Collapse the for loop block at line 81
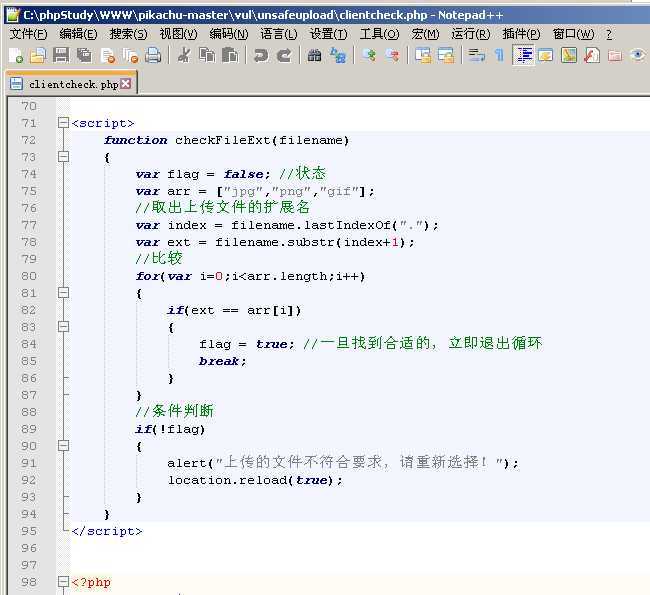Image resolution: width=650 pixels, height=595 pixels. (x=63, y=293)
